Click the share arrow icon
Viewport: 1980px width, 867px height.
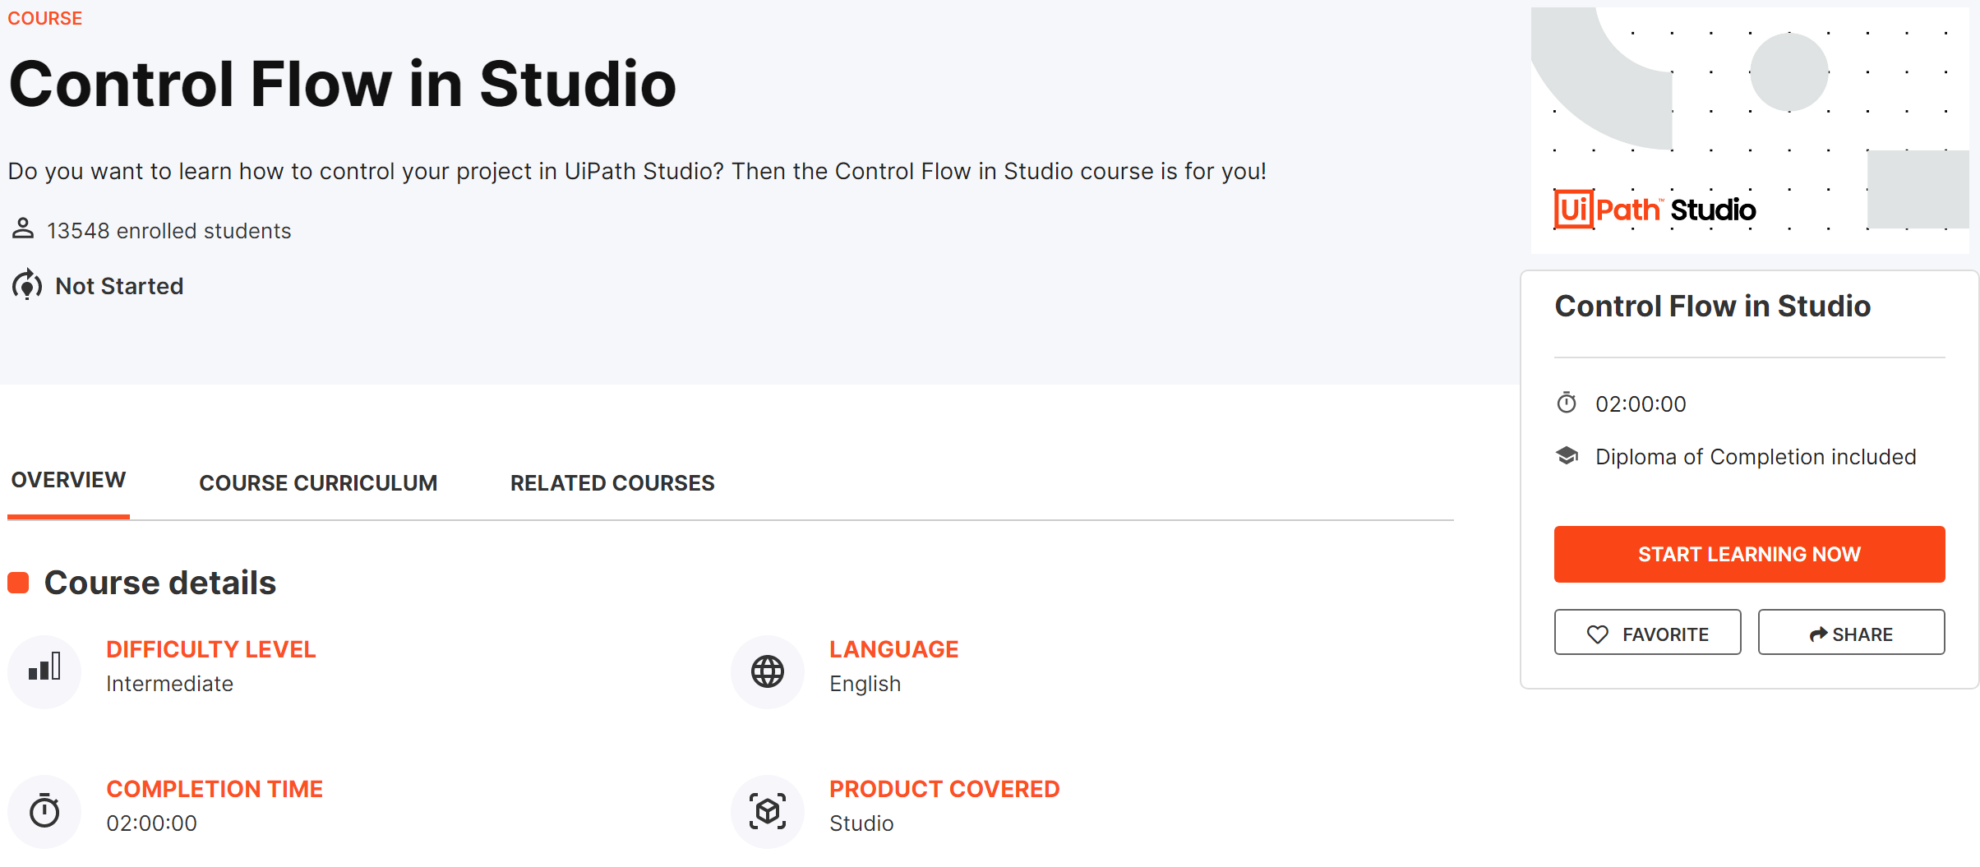click(x=1815, y=632)
